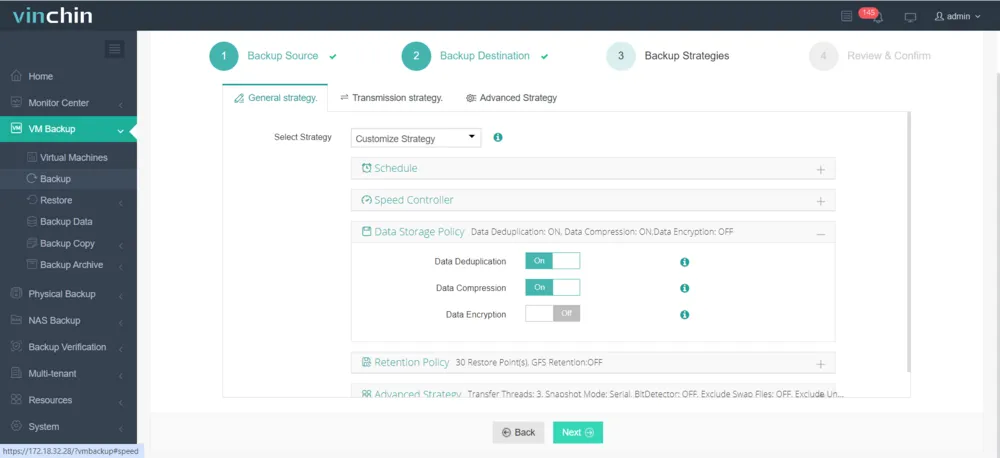Viewport: 1000px width, 458px height.
Task: Click the Backup Archive icon
Action: point(32,265)
